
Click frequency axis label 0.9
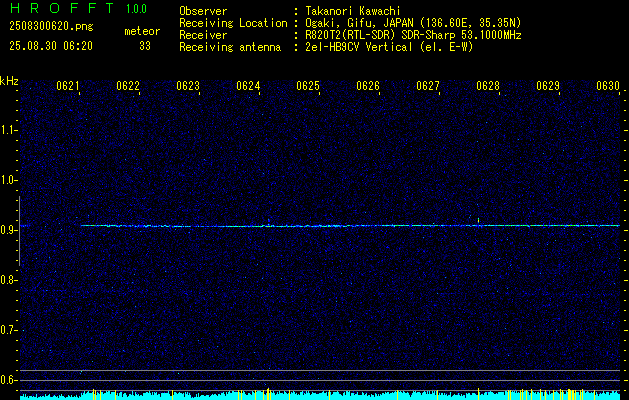click(x=8, y=230)
